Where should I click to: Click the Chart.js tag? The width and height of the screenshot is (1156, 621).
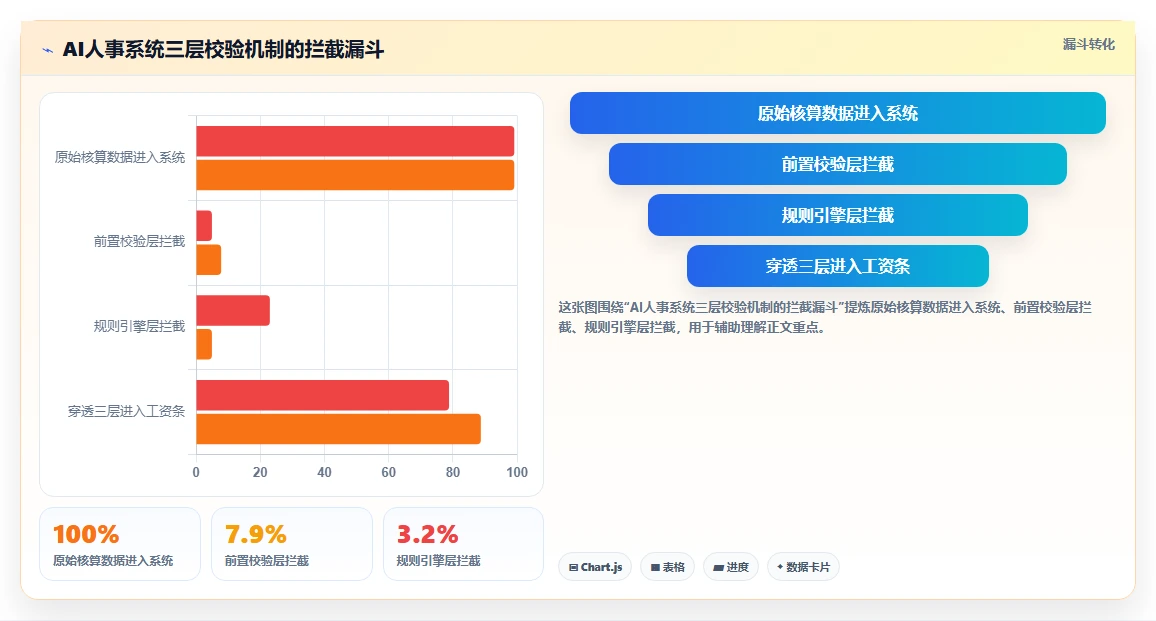(x=595, y=567)
